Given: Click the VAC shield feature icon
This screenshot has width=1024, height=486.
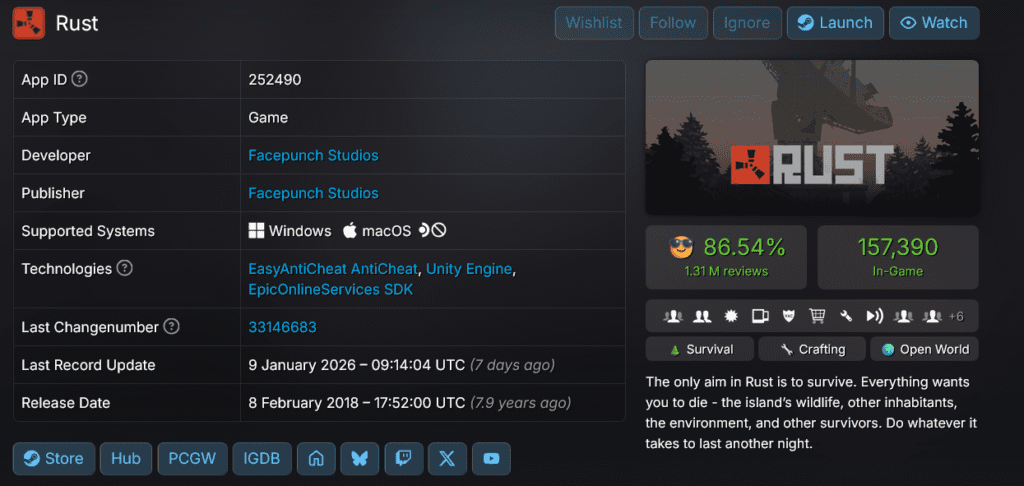Looking at the screenshot, I should click(788, 316).
